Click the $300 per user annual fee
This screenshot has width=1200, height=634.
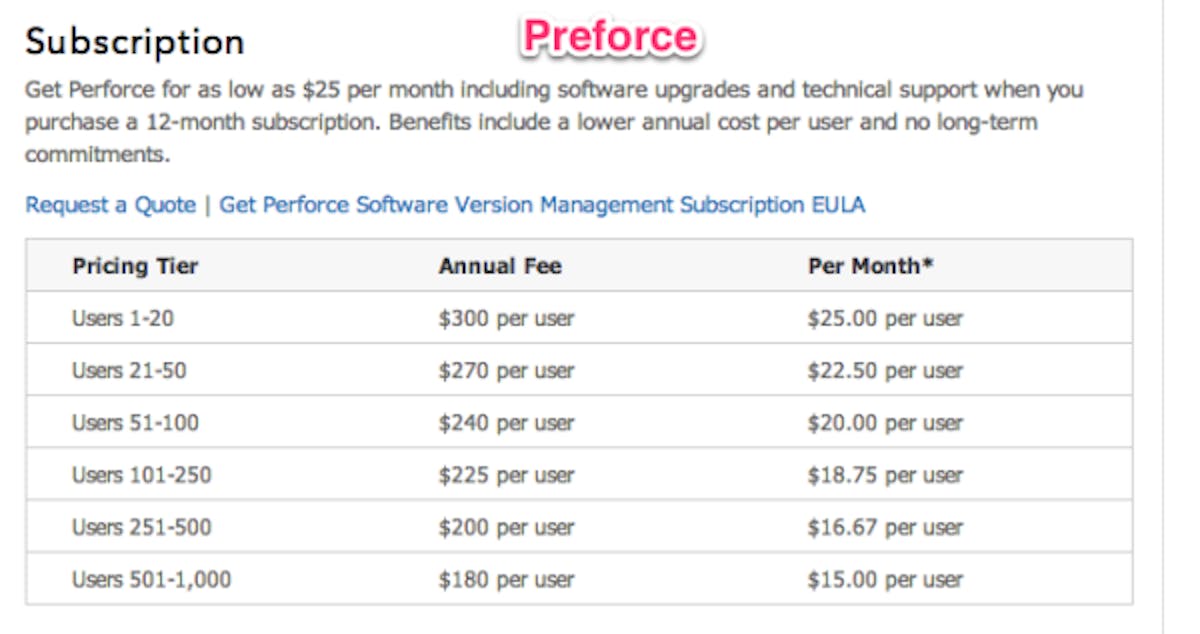click(506, 319)
